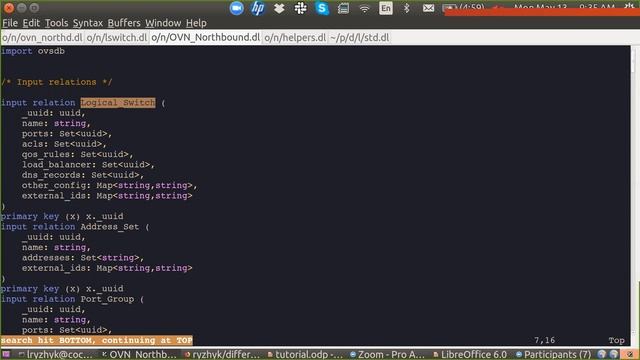Click the 'Input relations' comment

(56, 82)
